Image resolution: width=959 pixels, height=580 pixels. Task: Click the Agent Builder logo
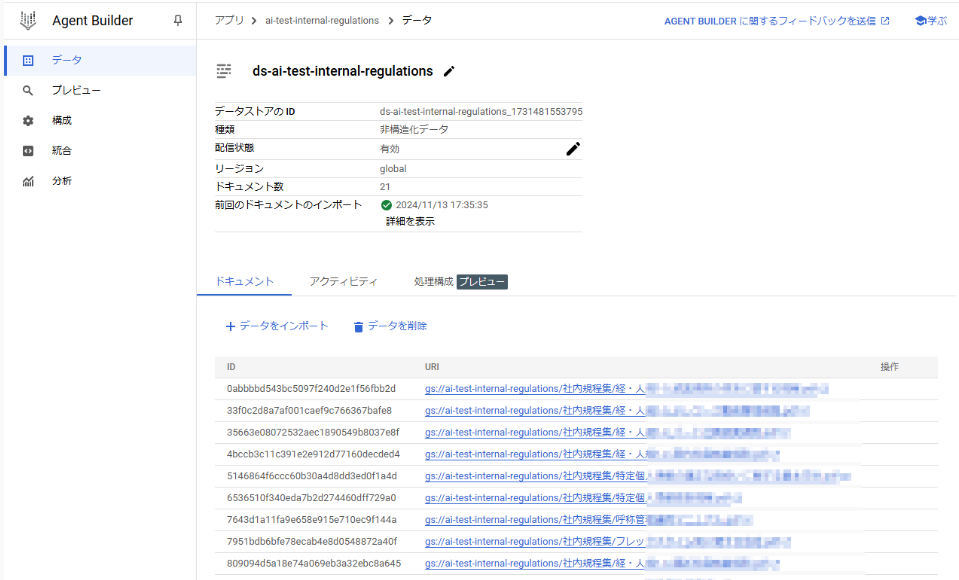click(27, 20)
